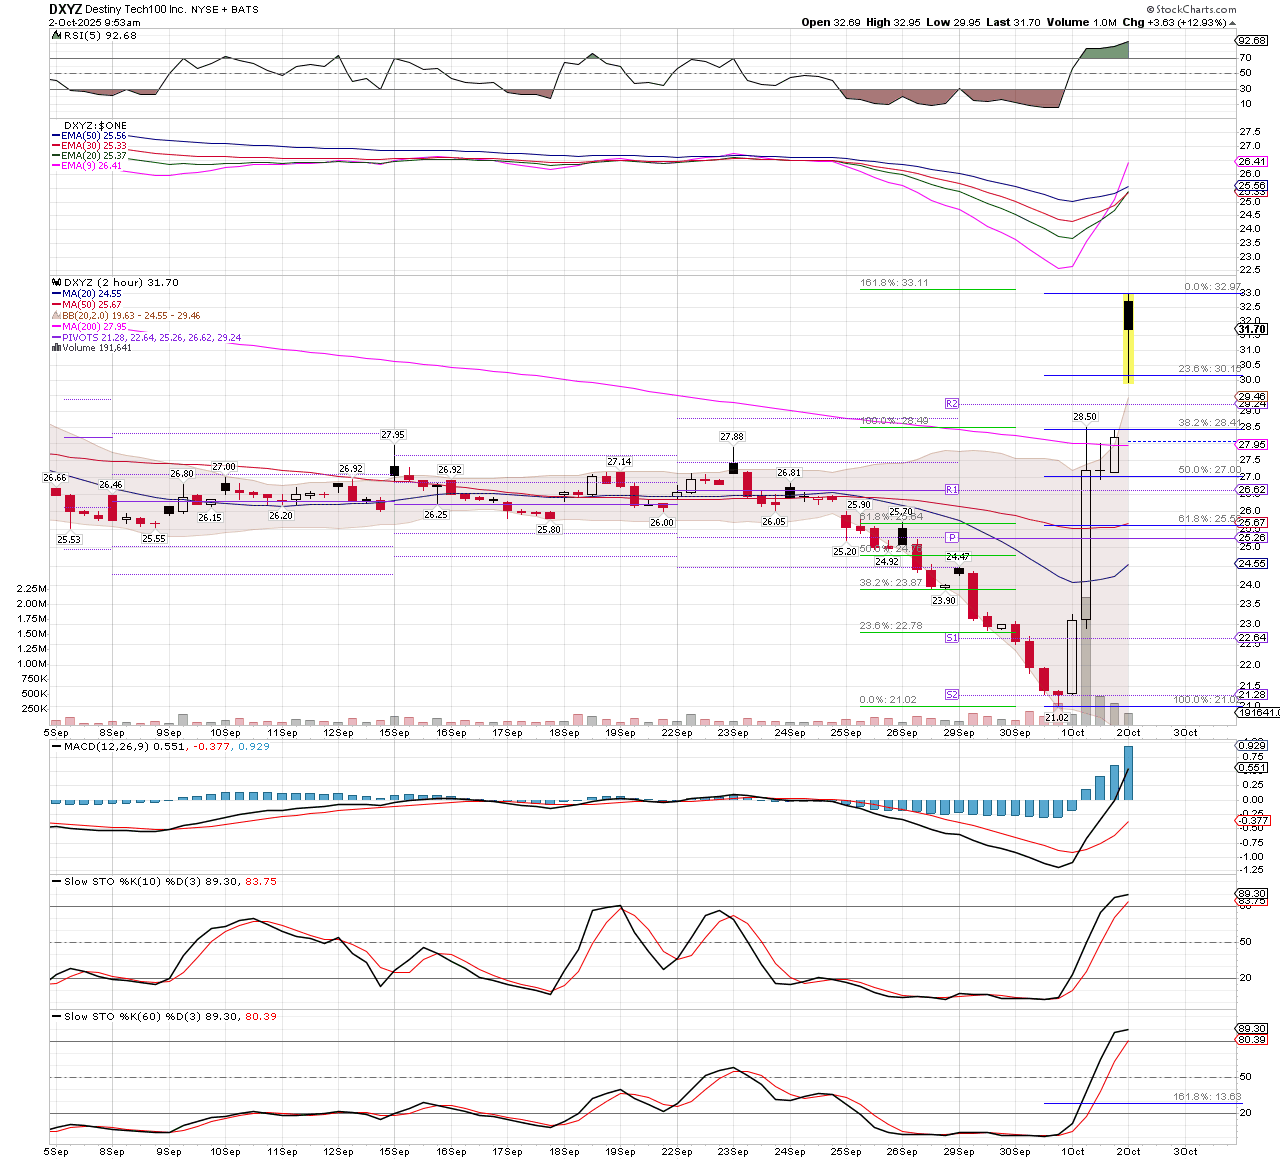Click the candlestick icon beside DXYZ (2 hour)

click(56, 283)
